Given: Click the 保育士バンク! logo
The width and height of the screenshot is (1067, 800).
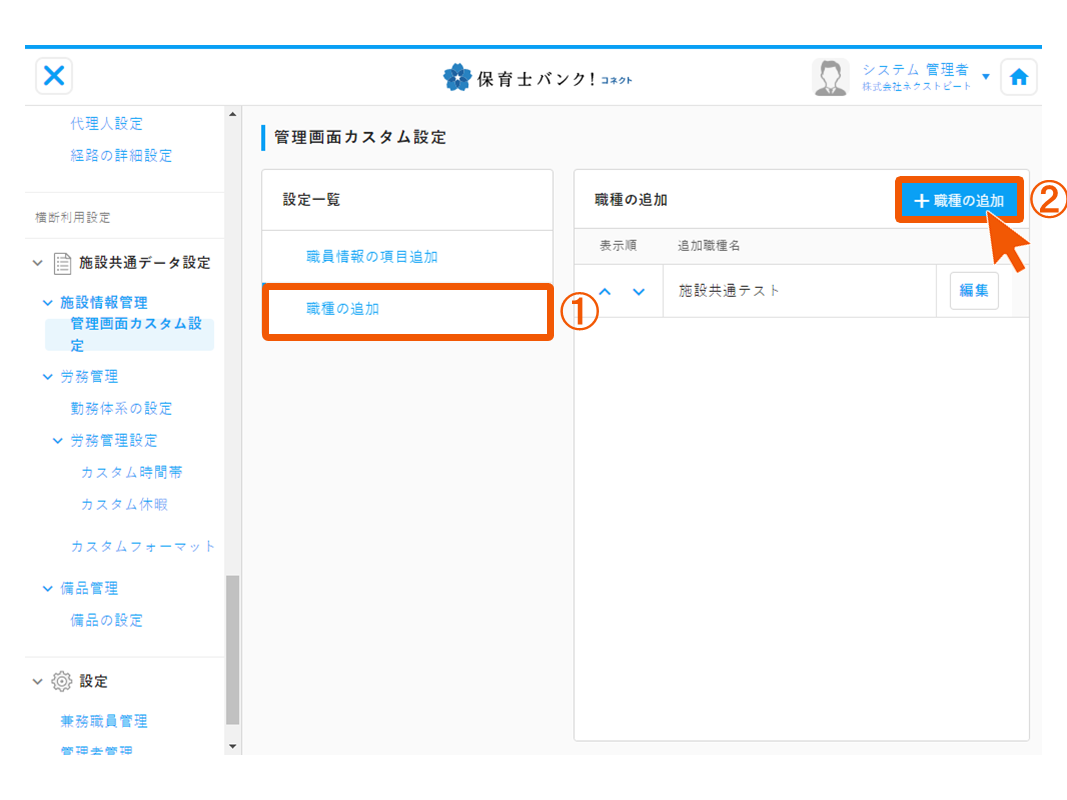Looking at the screenshot, I should tap(538, 78).
